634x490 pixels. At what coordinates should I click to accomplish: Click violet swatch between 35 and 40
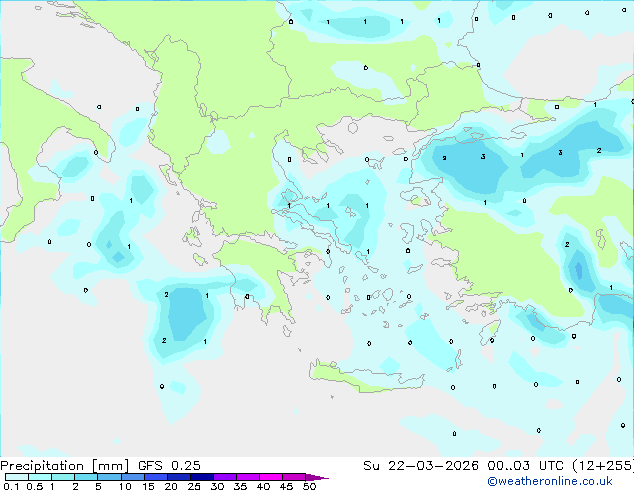(248, 477)
